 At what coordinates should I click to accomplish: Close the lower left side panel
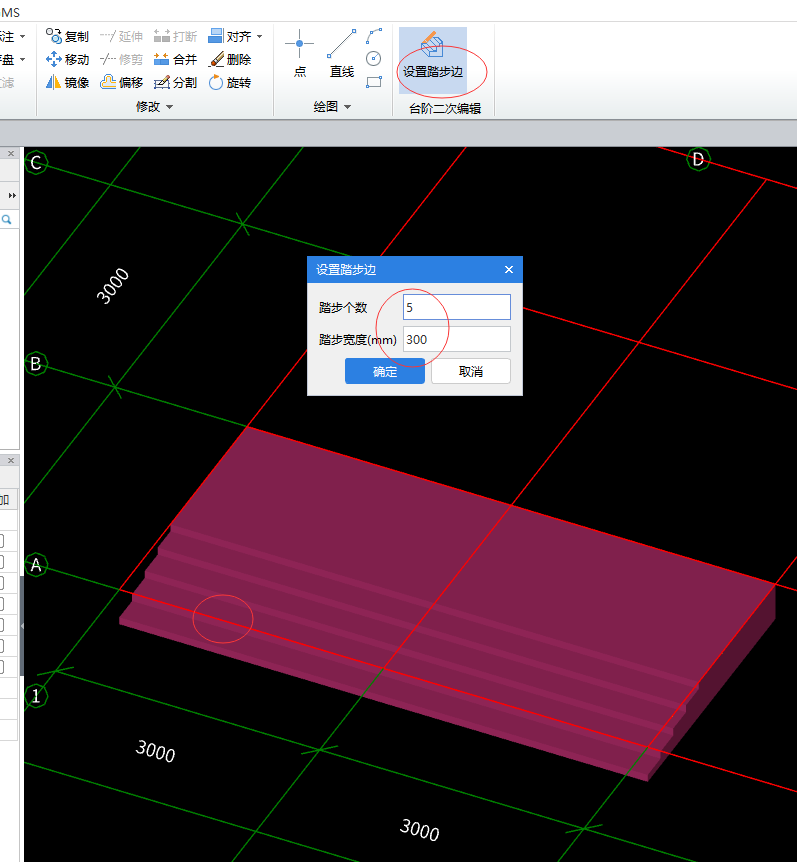[10, 460]
